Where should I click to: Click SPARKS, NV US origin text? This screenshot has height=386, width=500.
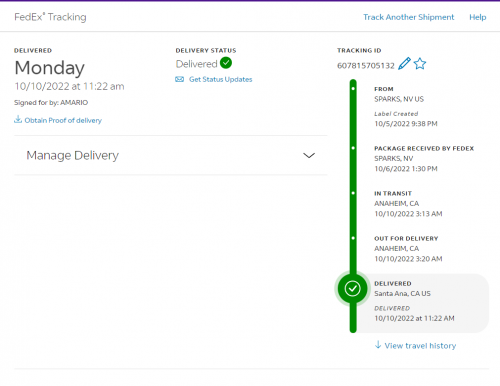point(399,99)
